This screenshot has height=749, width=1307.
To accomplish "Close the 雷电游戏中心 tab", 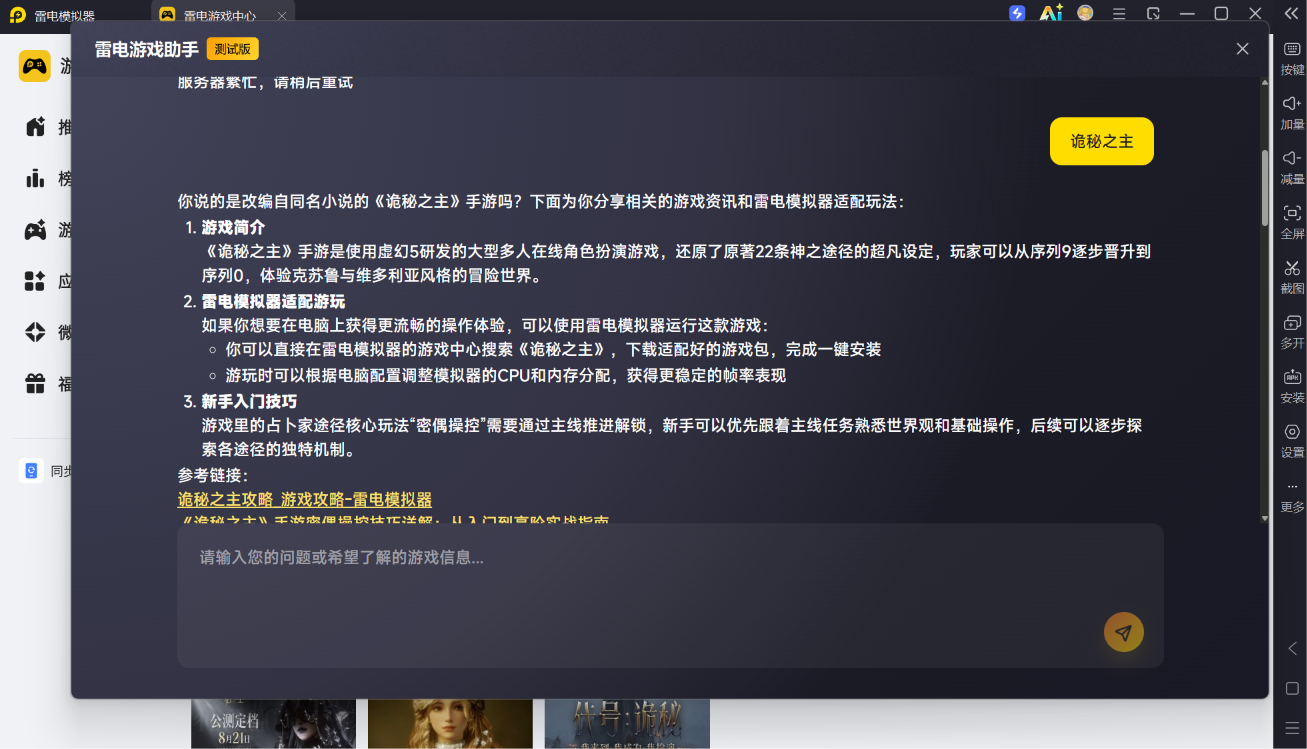I will coord(281,16).
